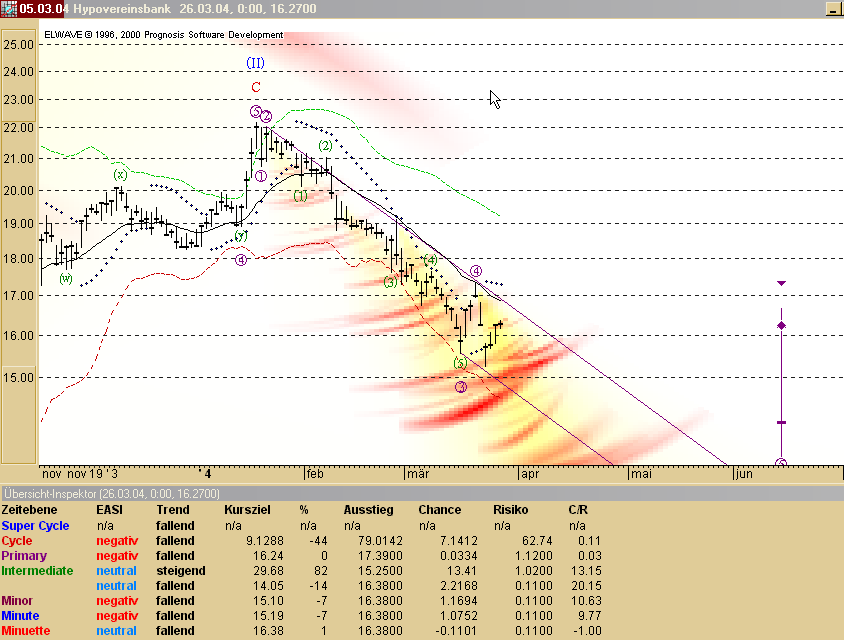Select the Super Cycle row label

point(35,526)
